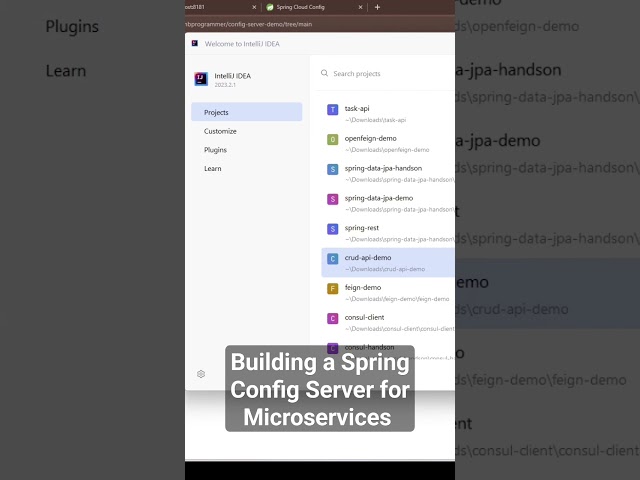The width and height of the screenshot is (640, 480).
Task: Click the IntelliJ IDEA 2023.2.1 version text
Action: click(x=225, y=85)
